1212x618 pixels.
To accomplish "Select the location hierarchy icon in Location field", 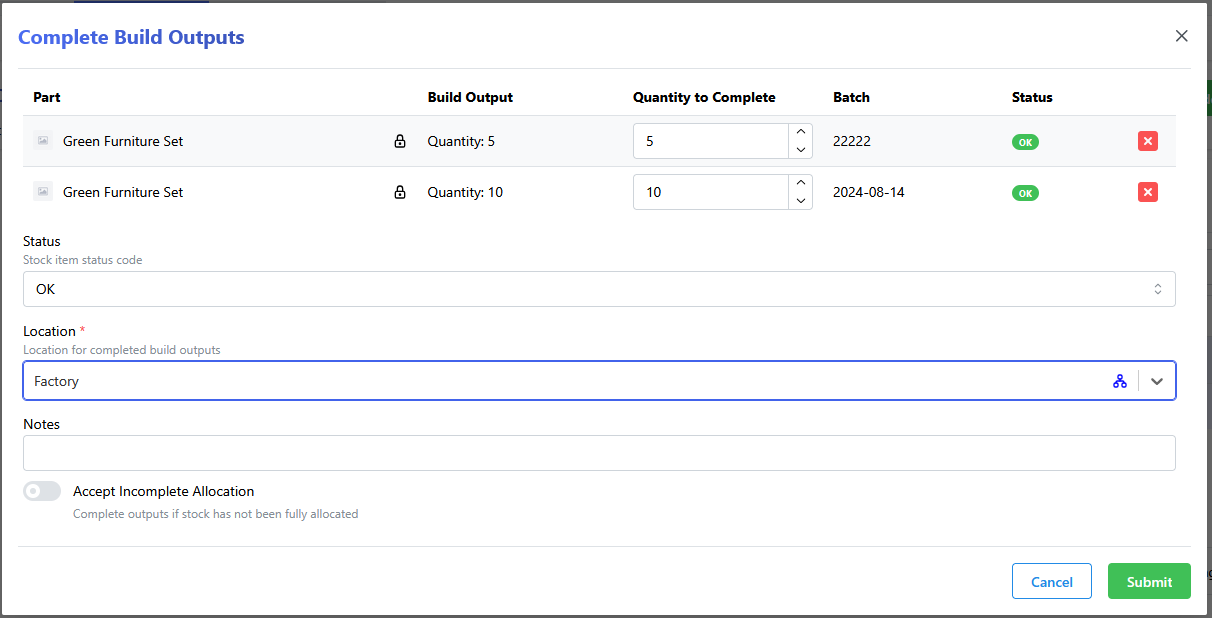I will pos(1119,380).
